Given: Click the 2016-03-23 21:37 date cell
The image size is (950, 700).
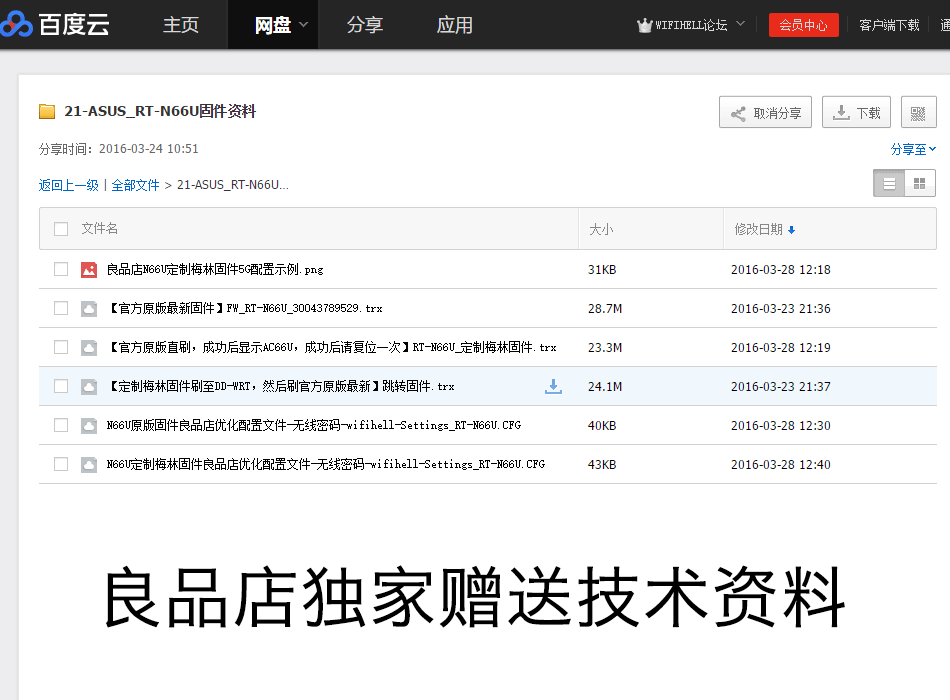Looking at the screenshot, I should point(780,387).
